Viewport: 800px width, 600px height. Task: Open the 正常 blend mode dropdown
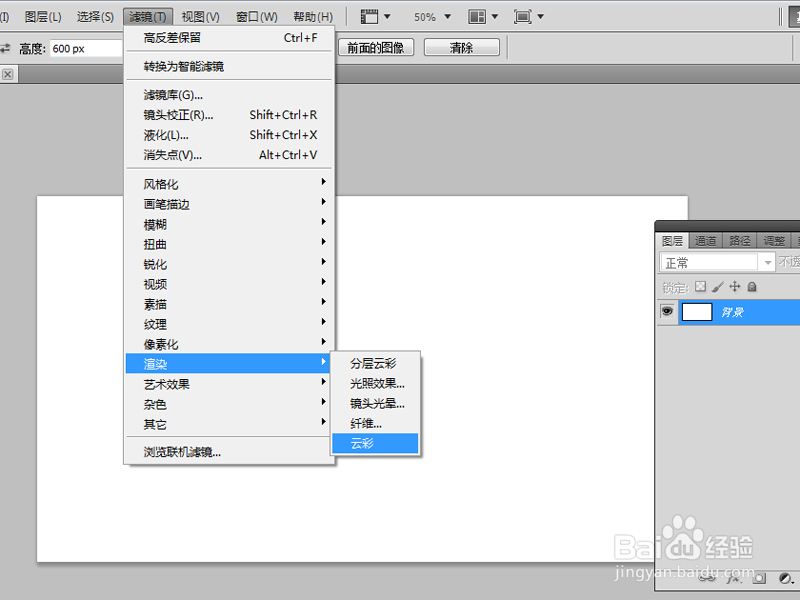pos(717,262)
